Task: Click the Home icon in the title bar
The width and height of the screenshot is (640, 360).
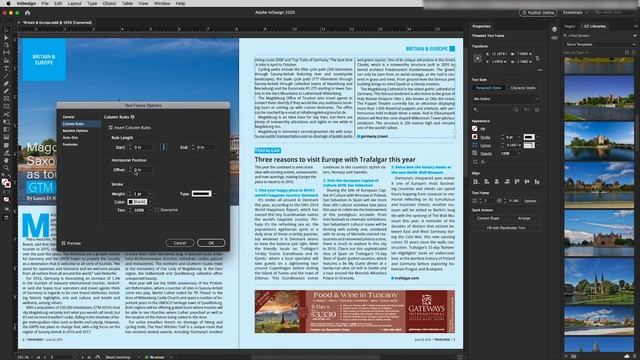Action: [27, 13]
